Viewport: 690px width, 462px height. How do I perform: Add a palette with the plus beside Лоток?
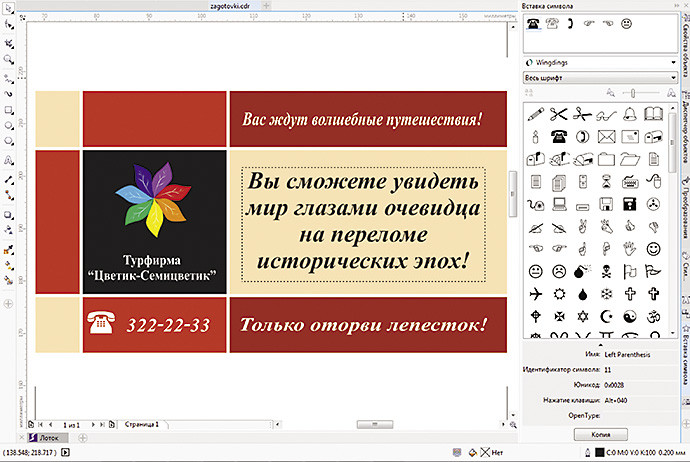click(x=82, y=438)
